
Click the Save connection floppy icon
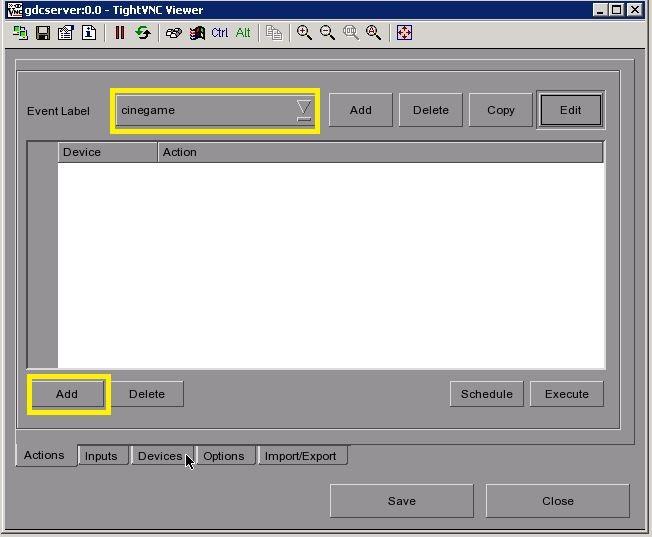43,33
